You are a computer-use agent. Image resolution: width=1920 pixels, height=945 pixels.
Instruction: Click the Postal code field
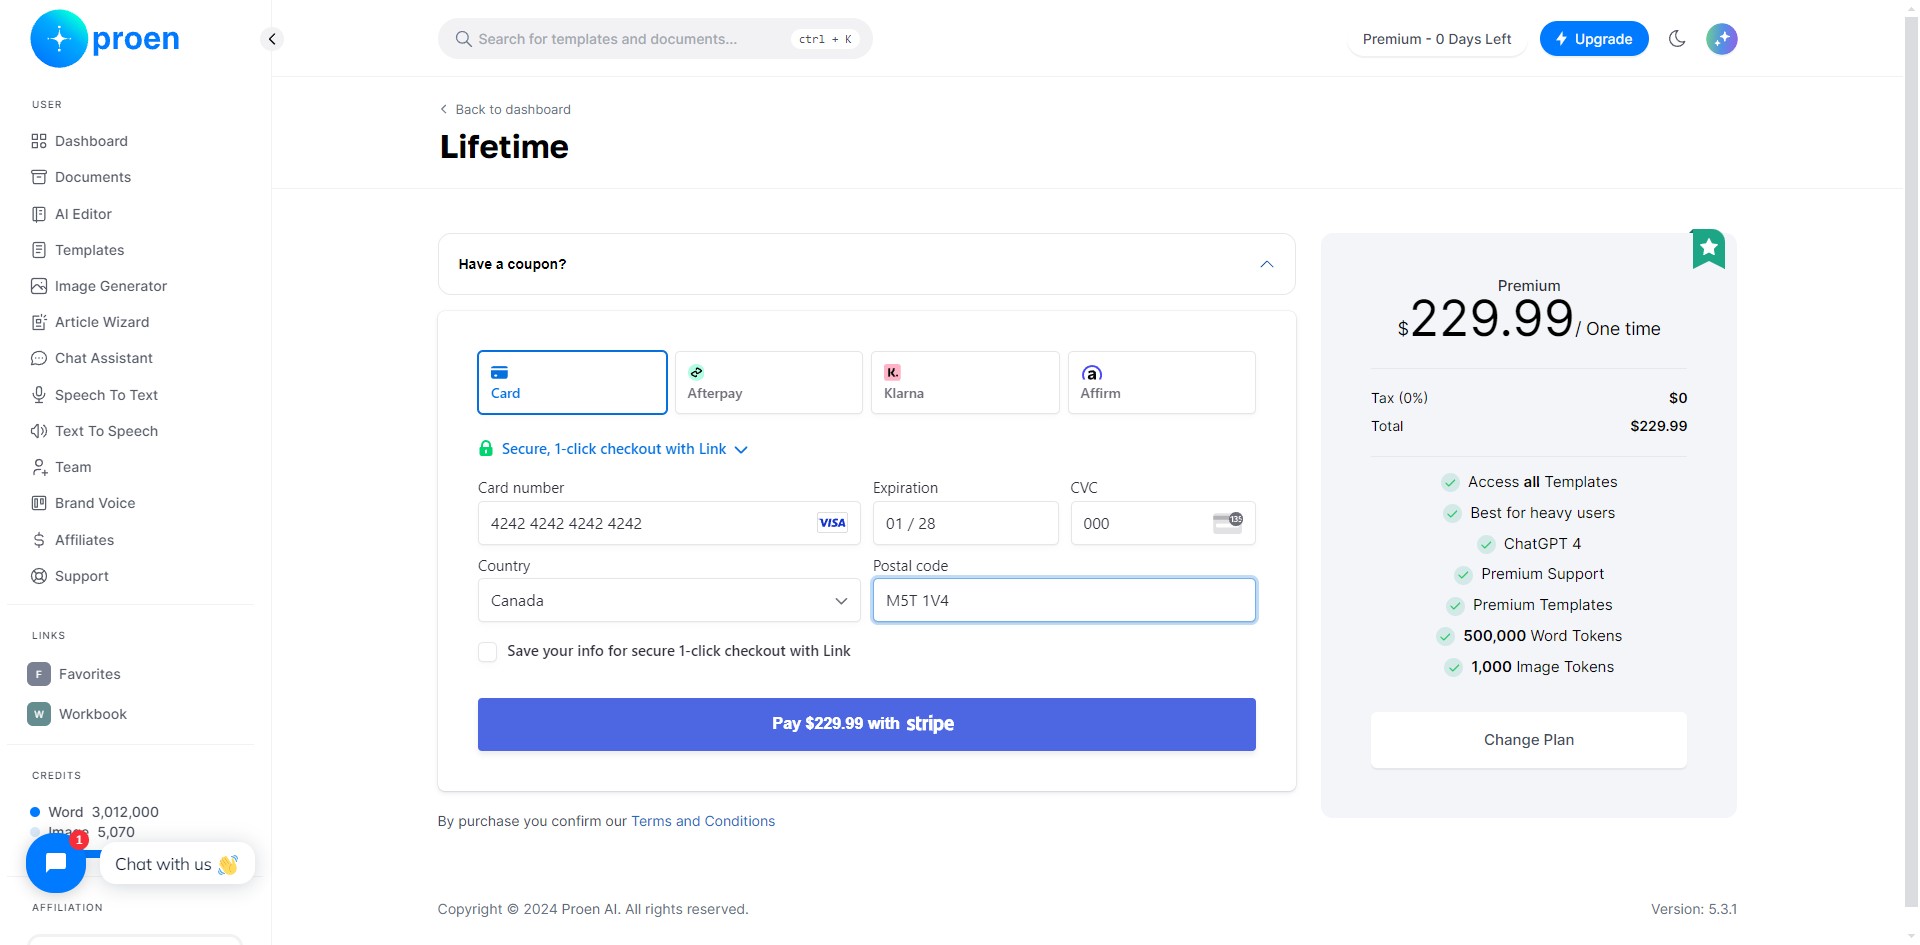tap(1064, 600)
